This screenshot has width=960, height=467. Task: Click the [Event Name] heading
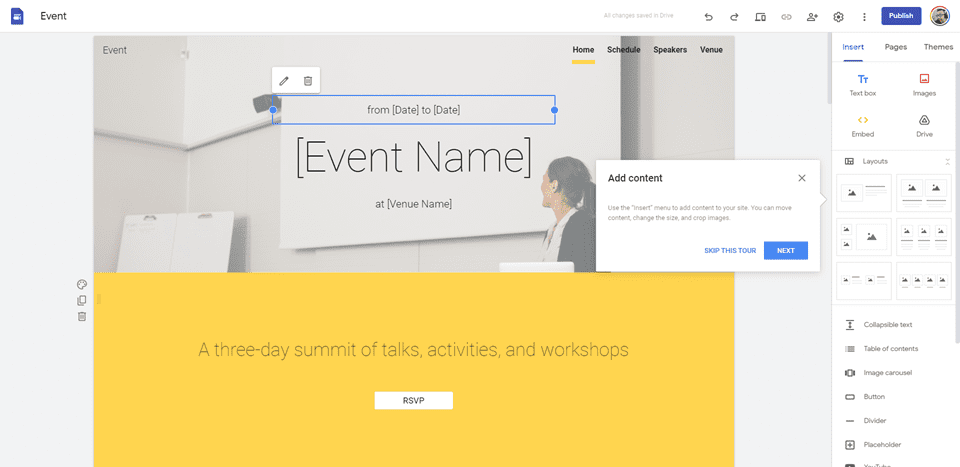coord(414,158)
